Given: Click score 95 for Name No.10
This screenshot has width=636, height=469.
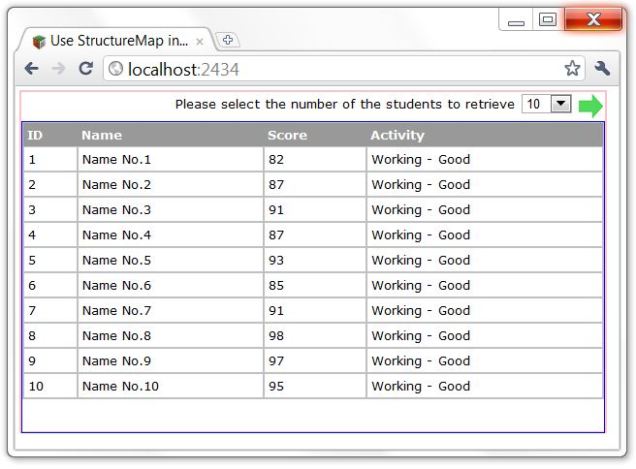Looking at the screenshot, I should [x=315, y=386].
